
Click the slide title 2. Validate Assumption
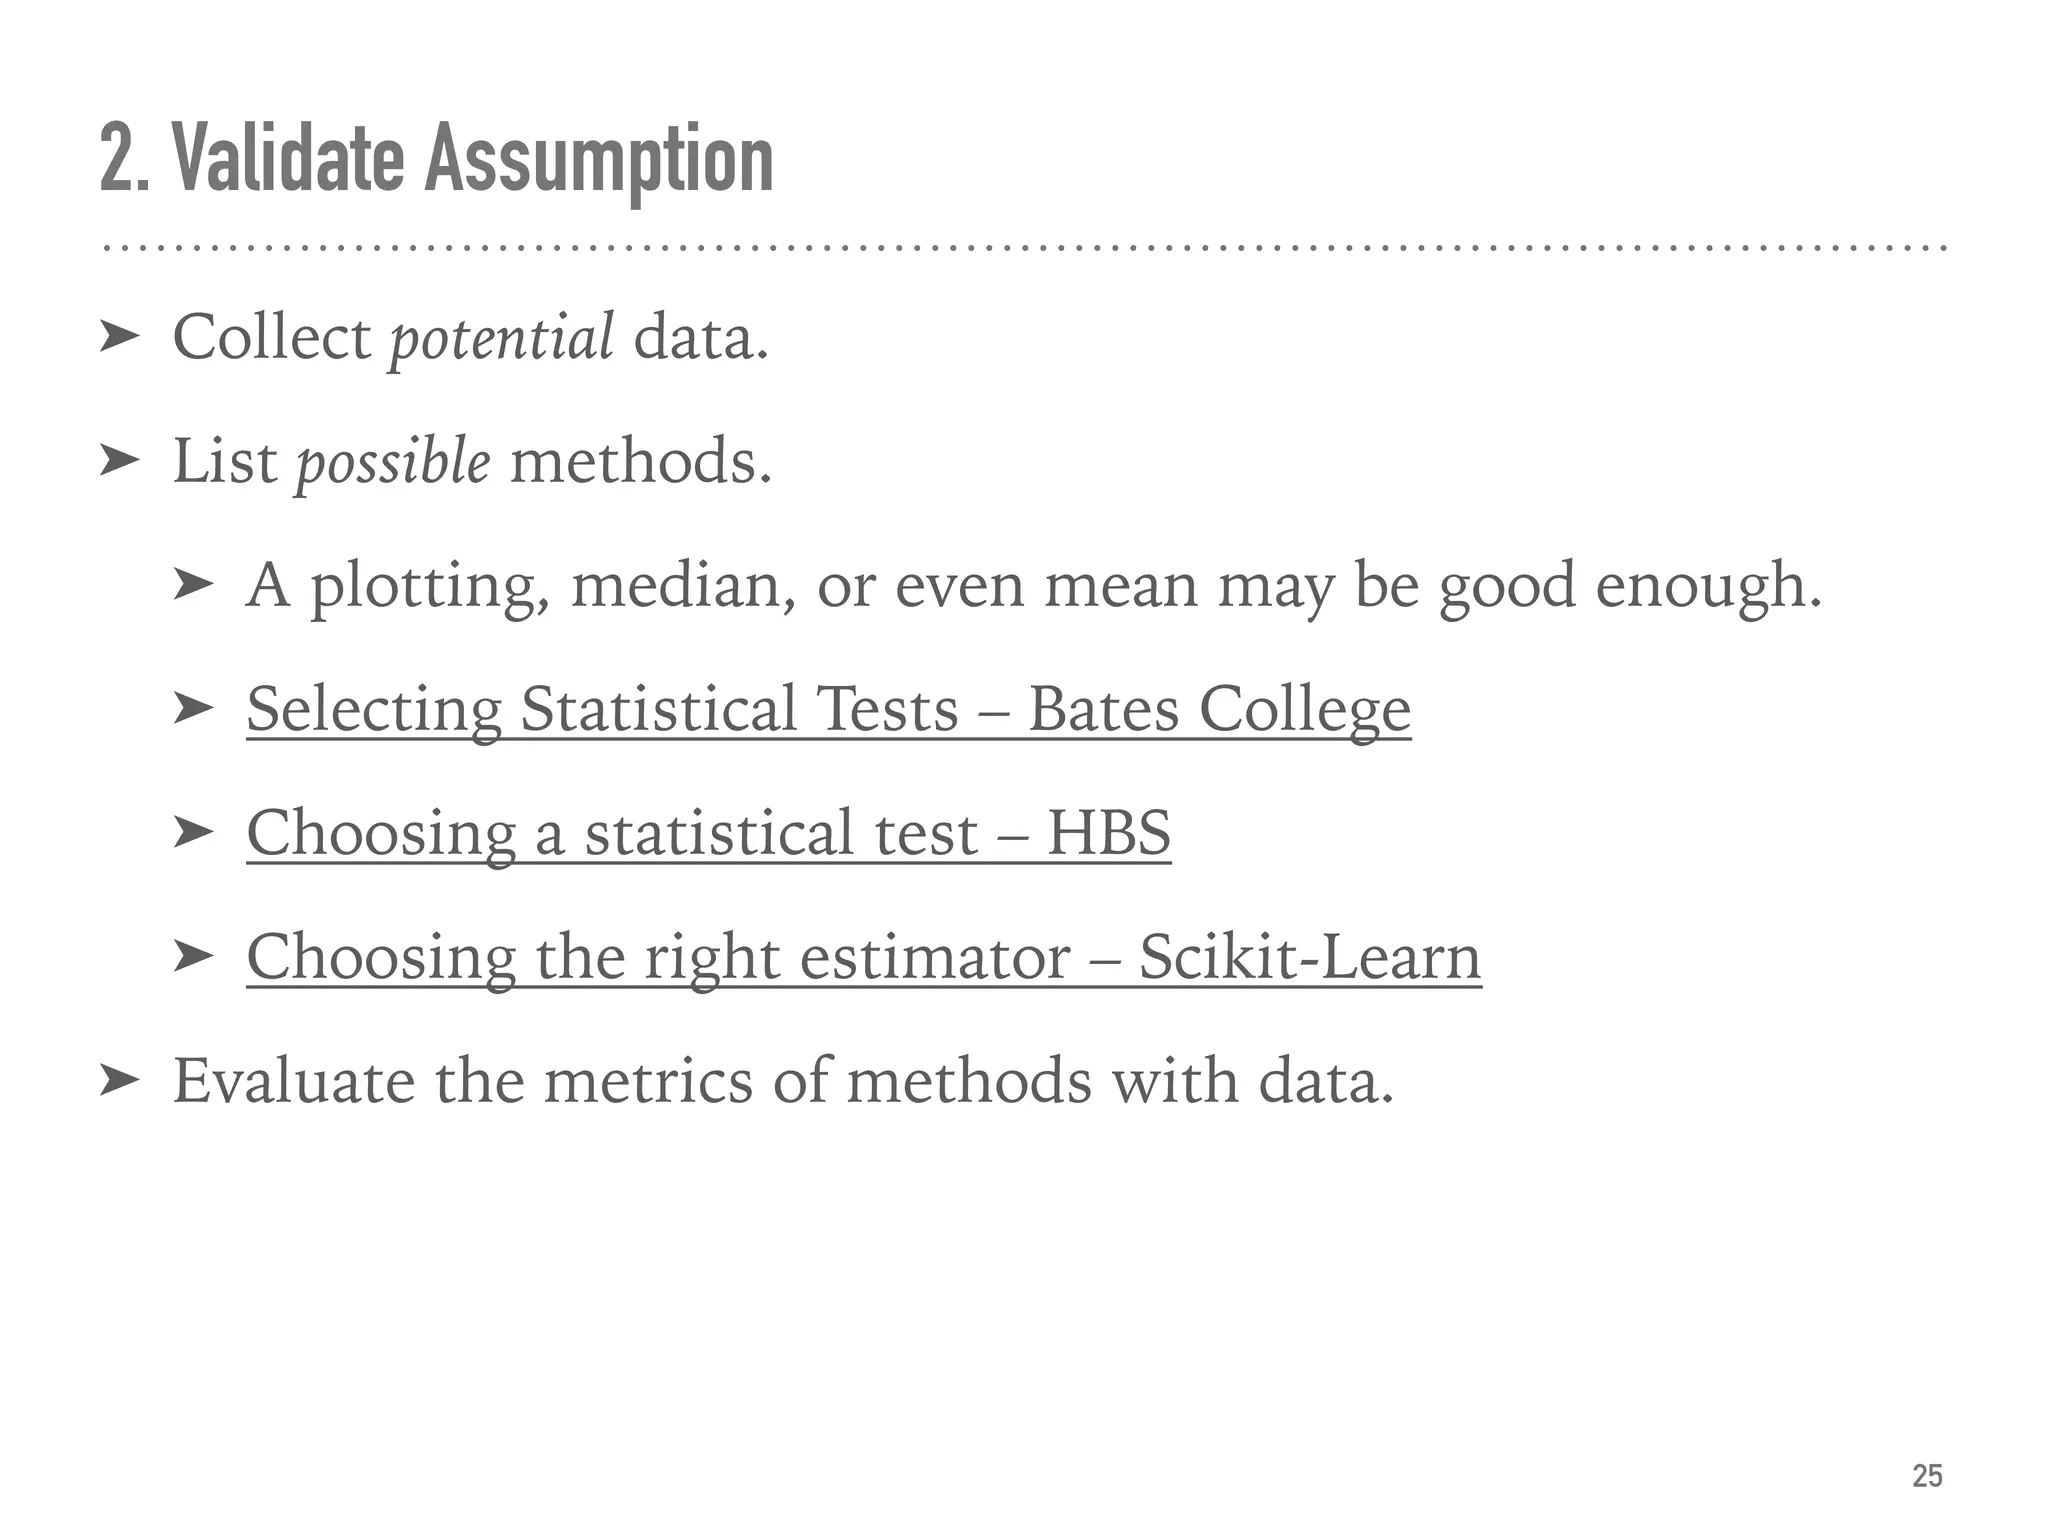(436, 160)
